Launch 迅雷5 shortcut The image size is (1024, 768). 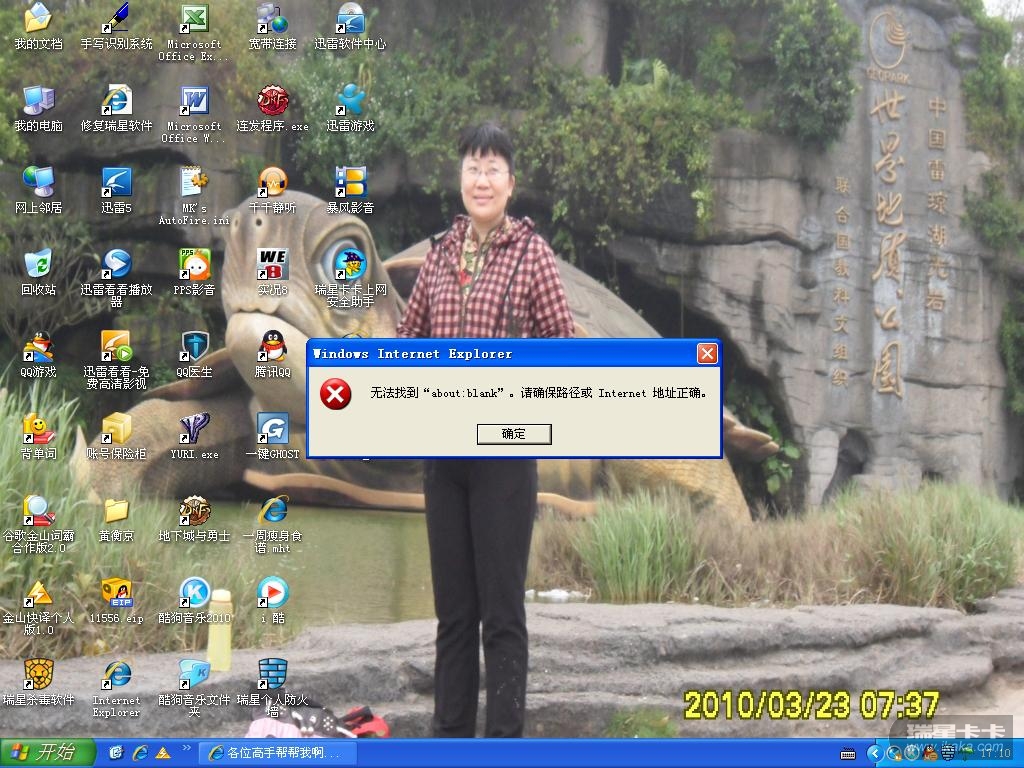116,191
